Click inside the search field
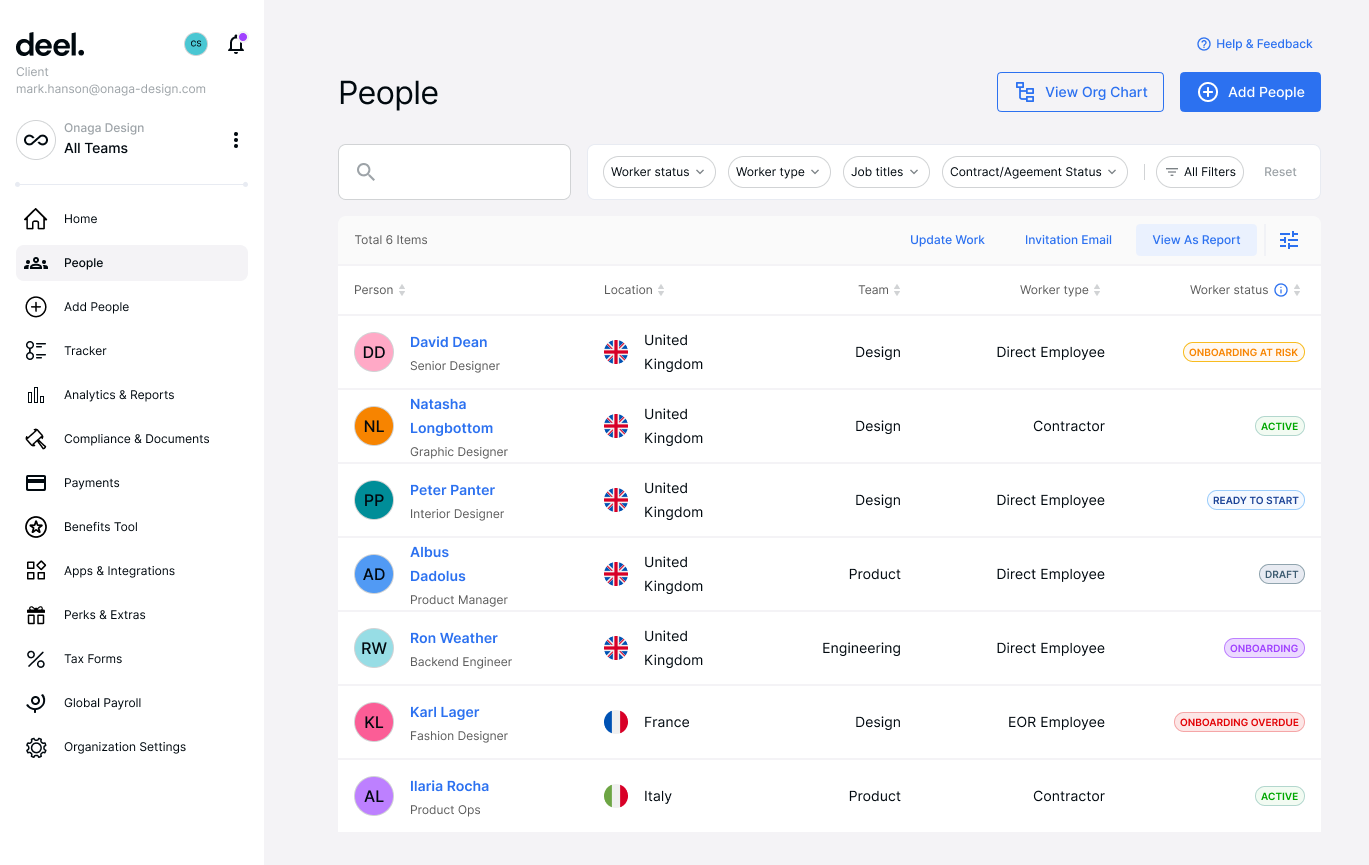Image resolution: width=1369 pixels, height=865 pixels. coord(454,171)
